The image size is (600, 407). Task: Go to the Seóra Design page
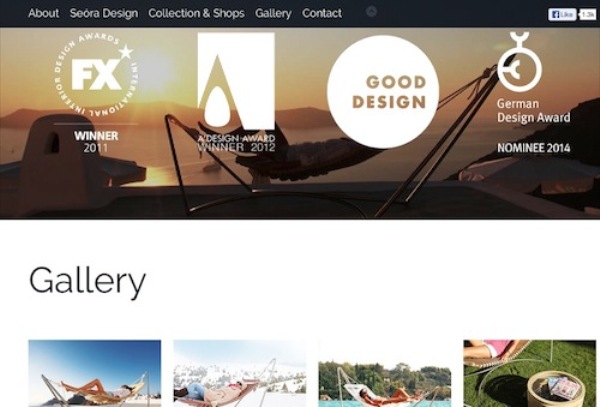[x=104, y=13]
